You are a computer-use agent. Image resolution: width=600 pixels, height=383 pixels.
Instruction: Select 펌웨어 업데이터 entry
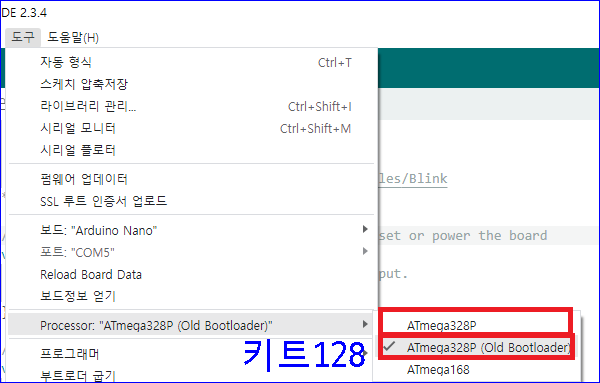[191, 179]
